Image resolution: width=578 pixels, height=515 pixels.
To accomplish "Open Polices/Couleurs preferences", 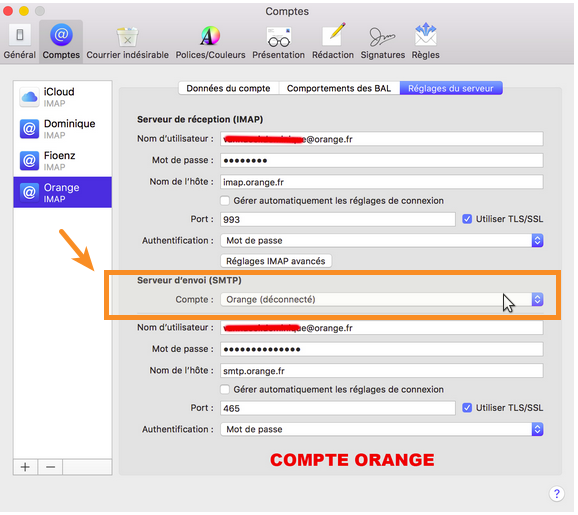I will [210, 43].
